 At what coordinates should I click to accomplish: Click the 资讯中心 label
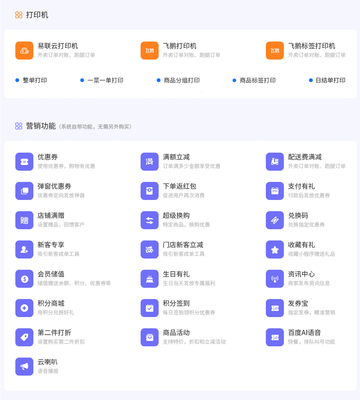coord(301,274)
